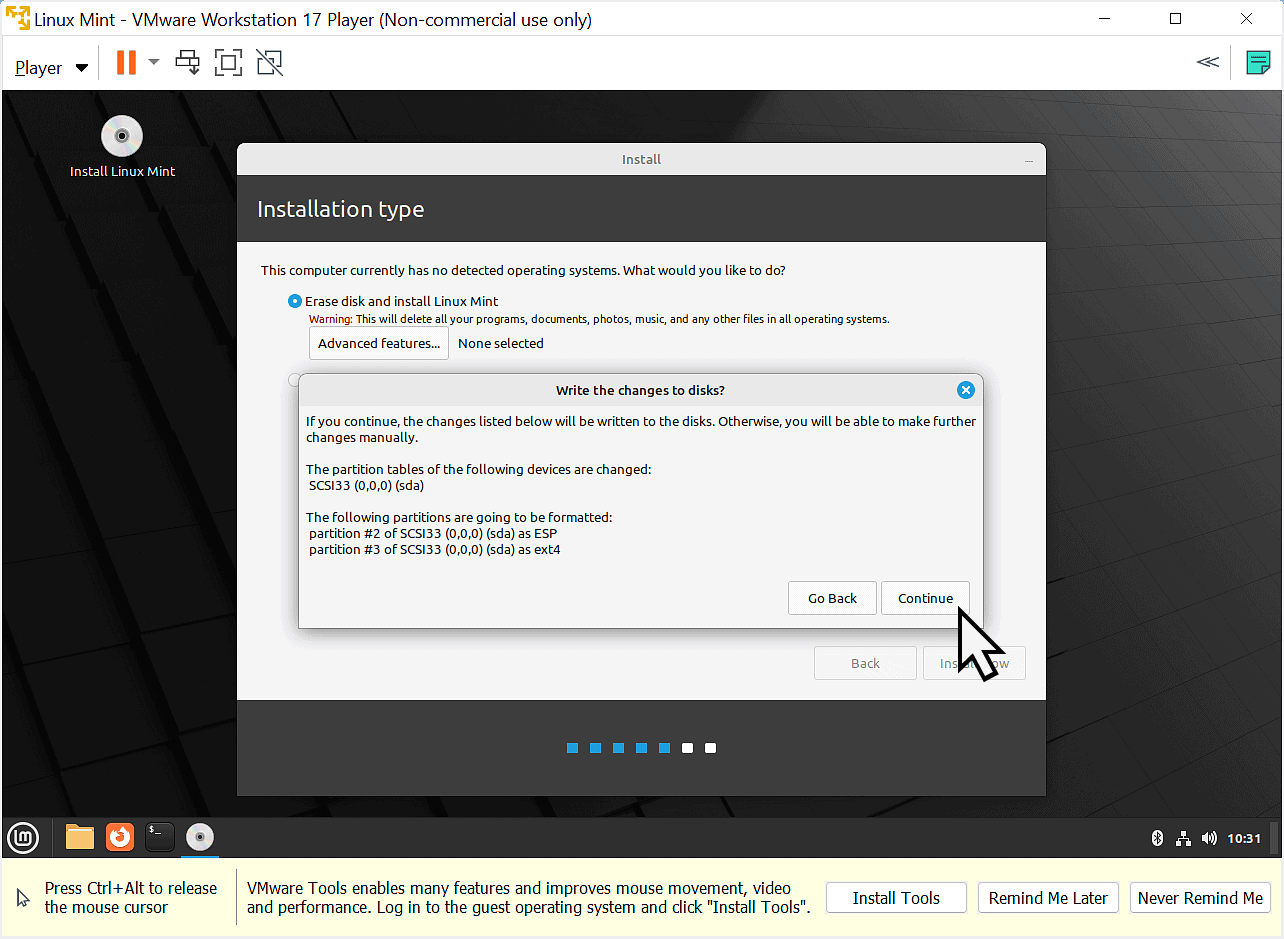
Task: Continue writing changes to disks
Action: [924, 597]
